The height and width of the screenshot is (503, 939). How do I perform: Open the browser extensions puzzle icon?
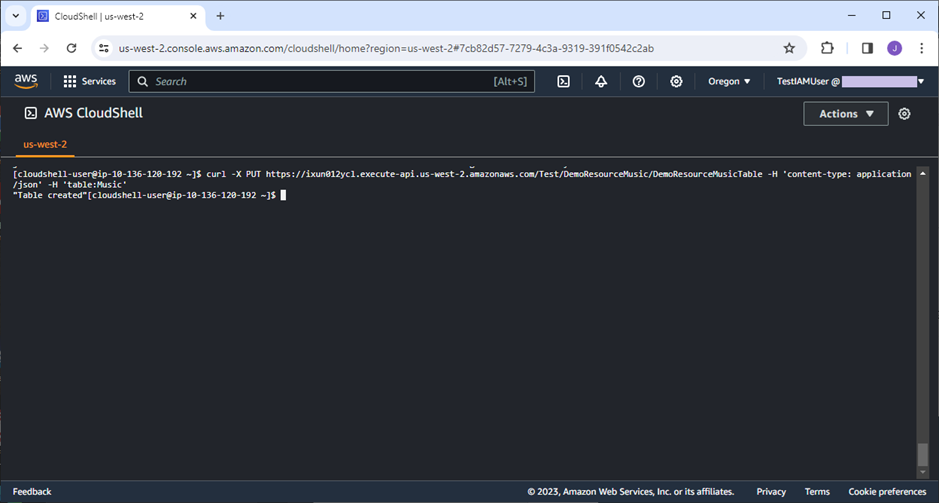point(827,49)
